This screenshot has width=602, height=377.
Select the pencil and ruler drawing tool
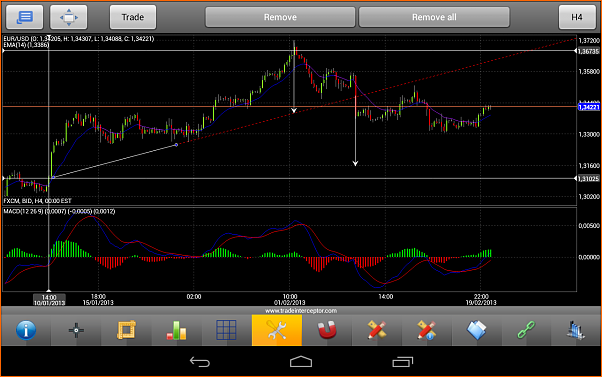tap(377, 330)
